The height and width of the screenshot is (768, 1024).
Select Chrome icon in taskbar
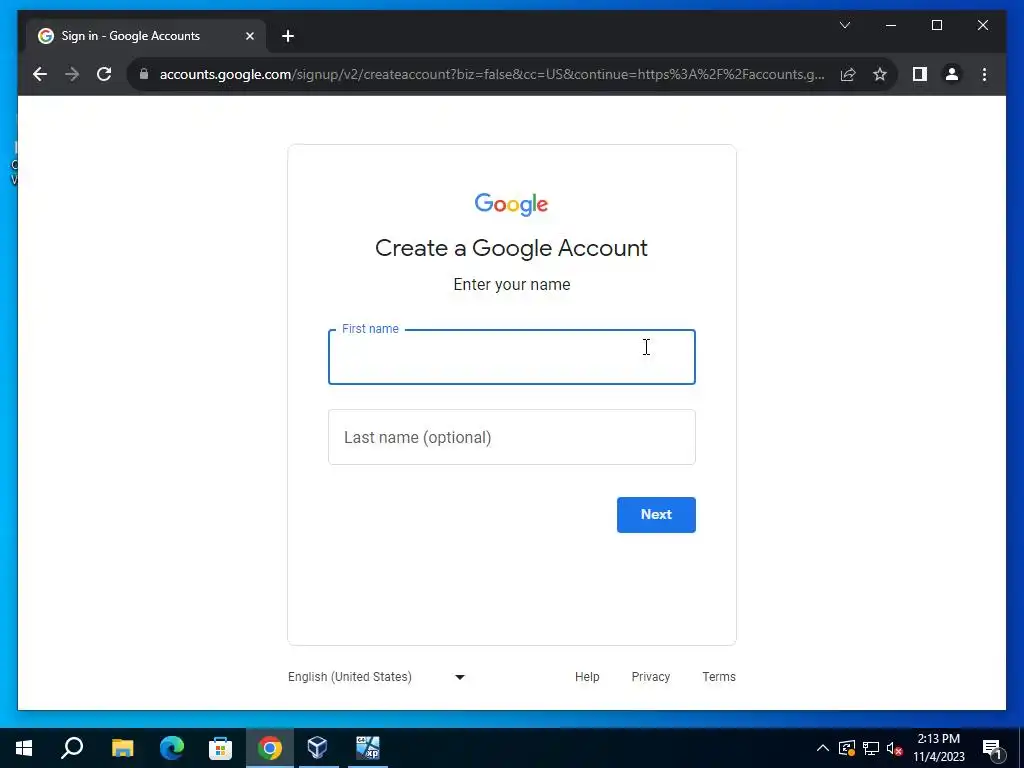(x=270, y=748)
